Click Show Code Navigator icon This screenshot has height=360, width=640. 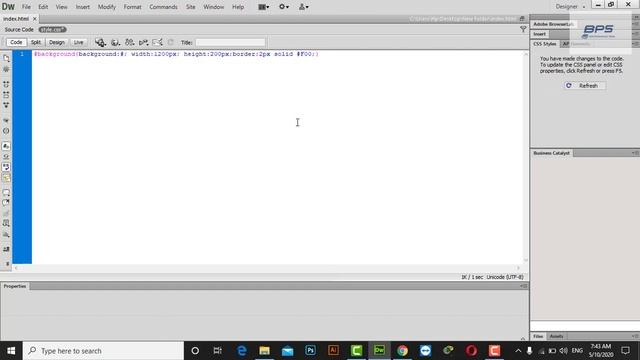(x=6, y=69)
